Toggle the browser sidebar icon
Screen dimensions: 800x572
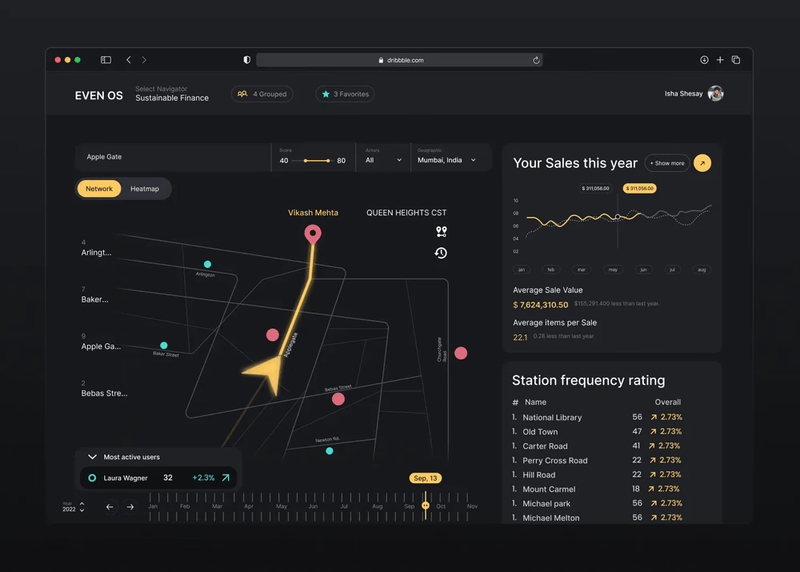click(106, 60)
